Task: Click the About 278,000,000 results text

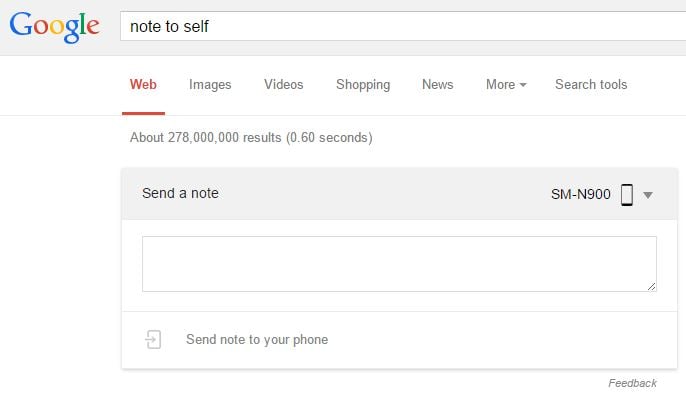Action: tap(251, 137)
